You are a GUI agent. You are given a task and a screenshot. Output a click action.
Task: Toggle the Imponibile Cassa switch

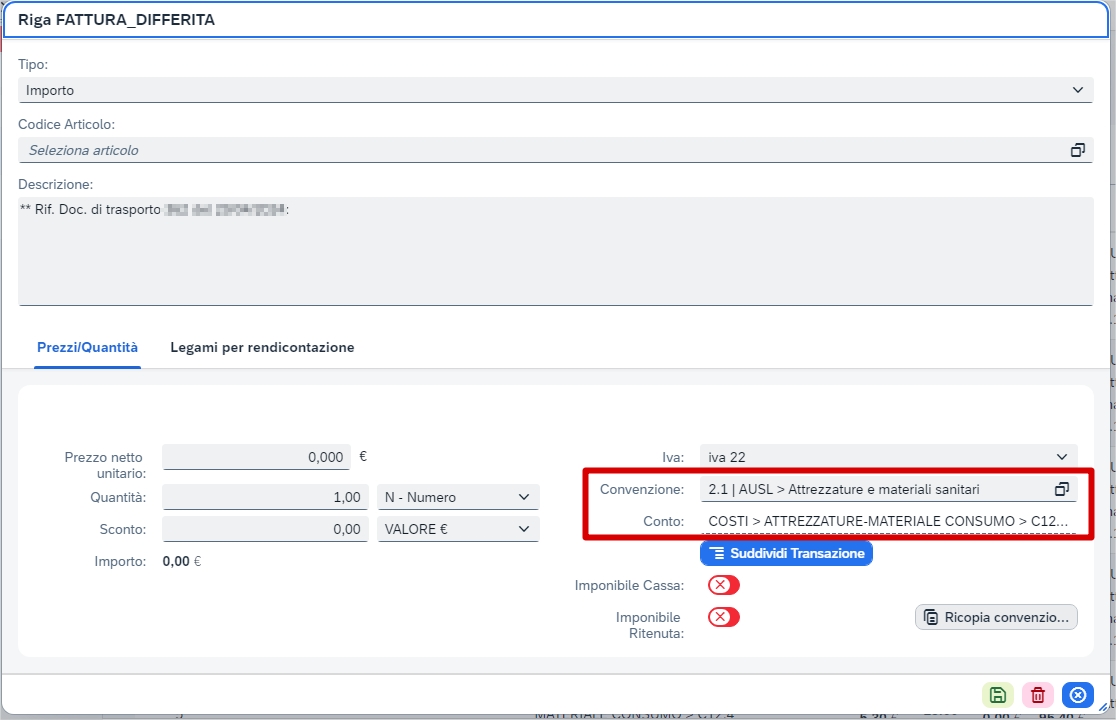[723, 585]
